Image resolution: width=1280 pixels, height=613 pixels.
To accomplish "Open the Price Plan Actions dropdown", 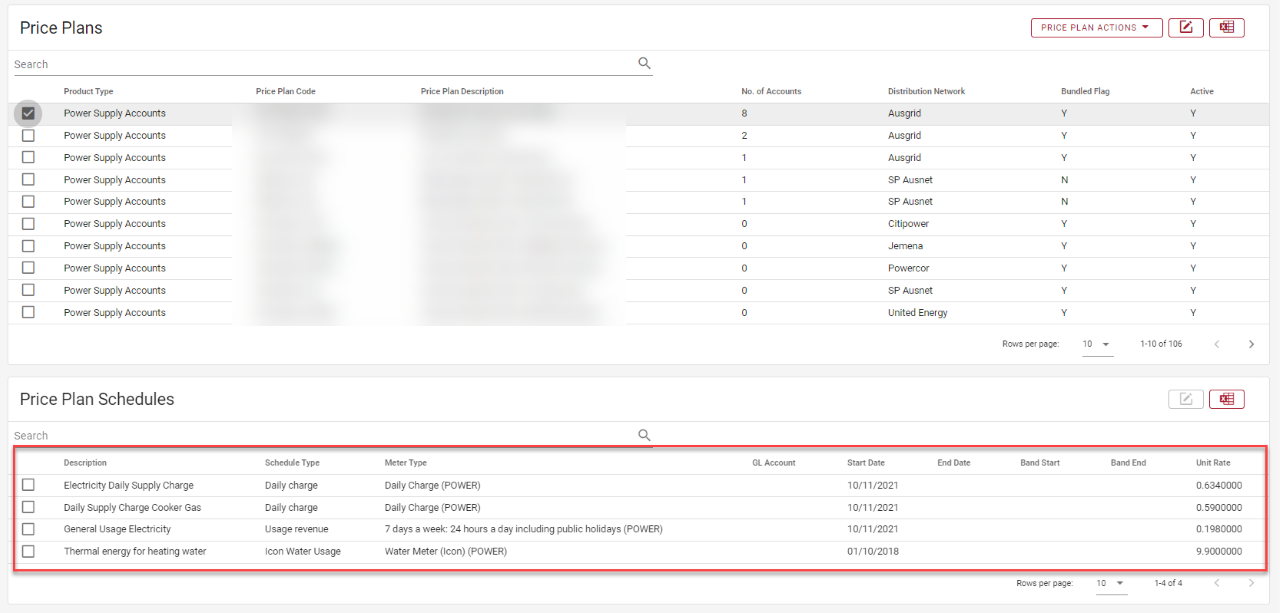I will tap(1096, 28).
